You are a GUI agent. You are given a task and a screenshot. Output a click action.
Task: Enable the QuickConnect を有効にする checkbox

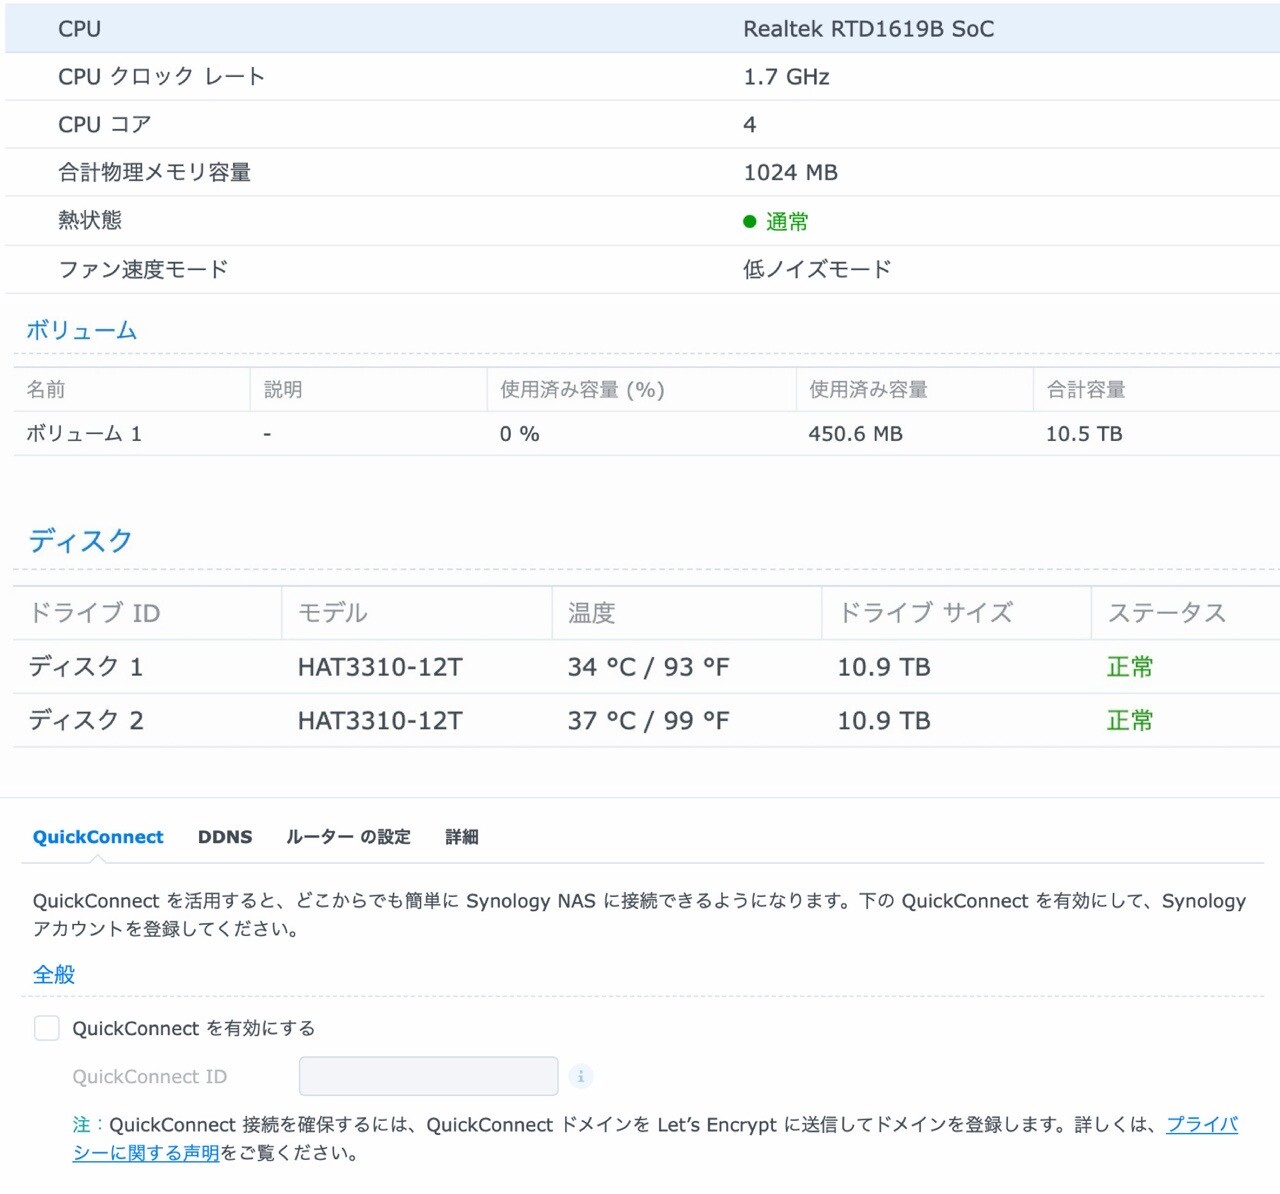coord(47,1028)
